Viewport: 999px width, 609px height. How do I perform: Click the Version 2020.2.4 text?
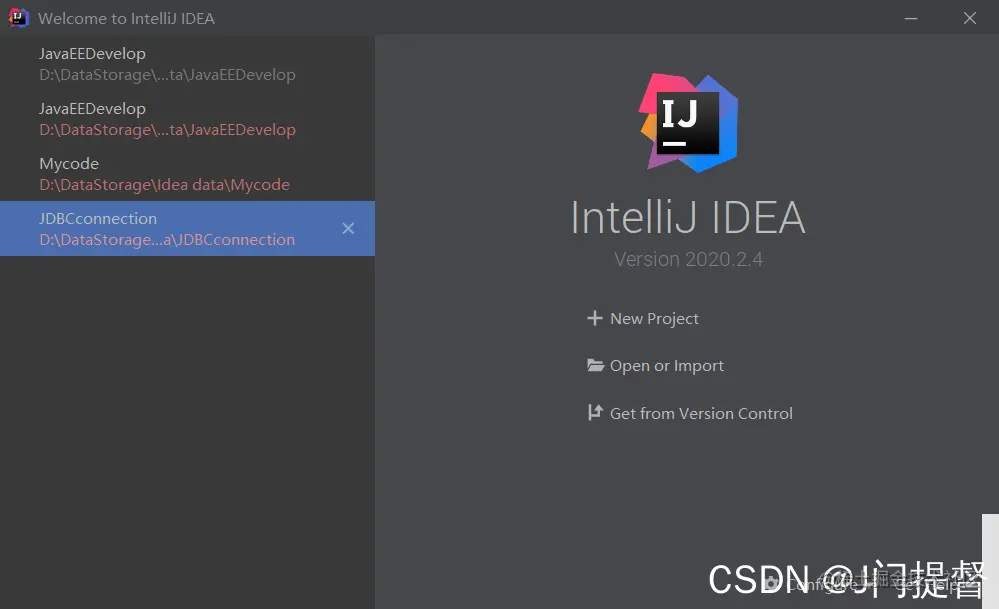coord(688,259)
